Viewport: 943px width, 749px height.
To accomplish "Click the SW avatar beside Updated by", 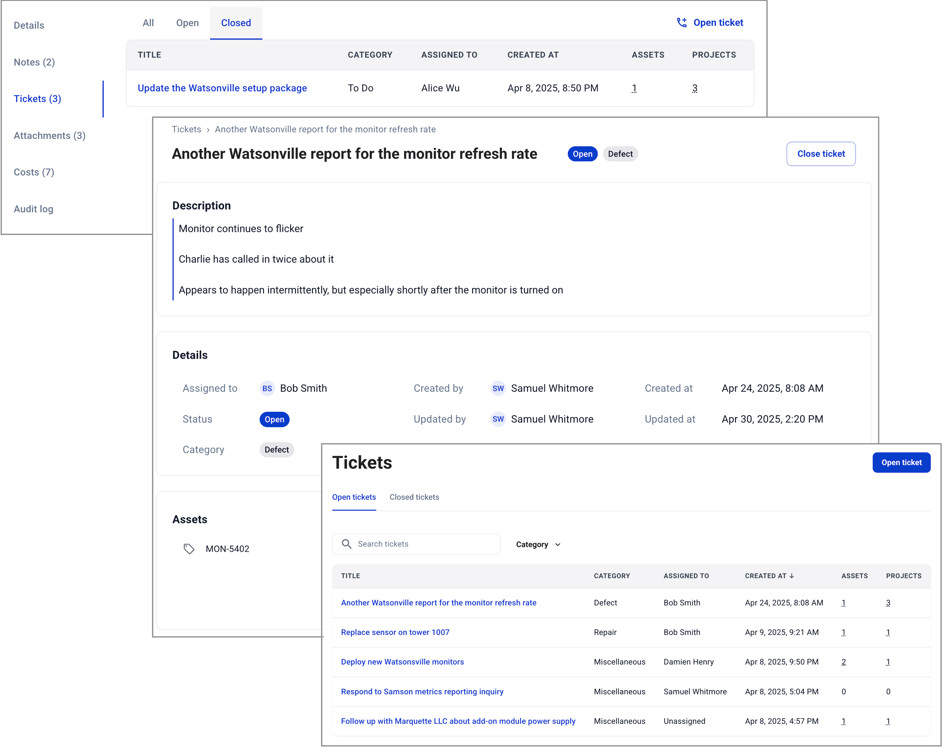I will coord(498,419).
